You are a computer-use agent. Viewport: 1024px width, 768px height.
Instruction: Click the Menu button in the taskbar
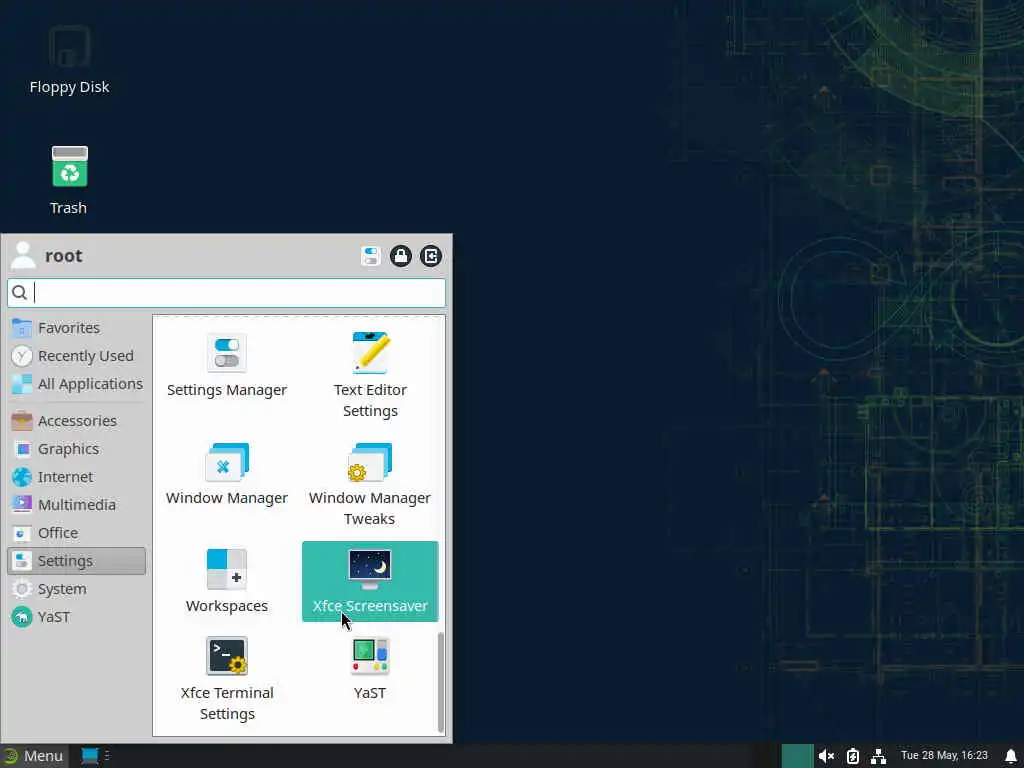pos(33,756)
